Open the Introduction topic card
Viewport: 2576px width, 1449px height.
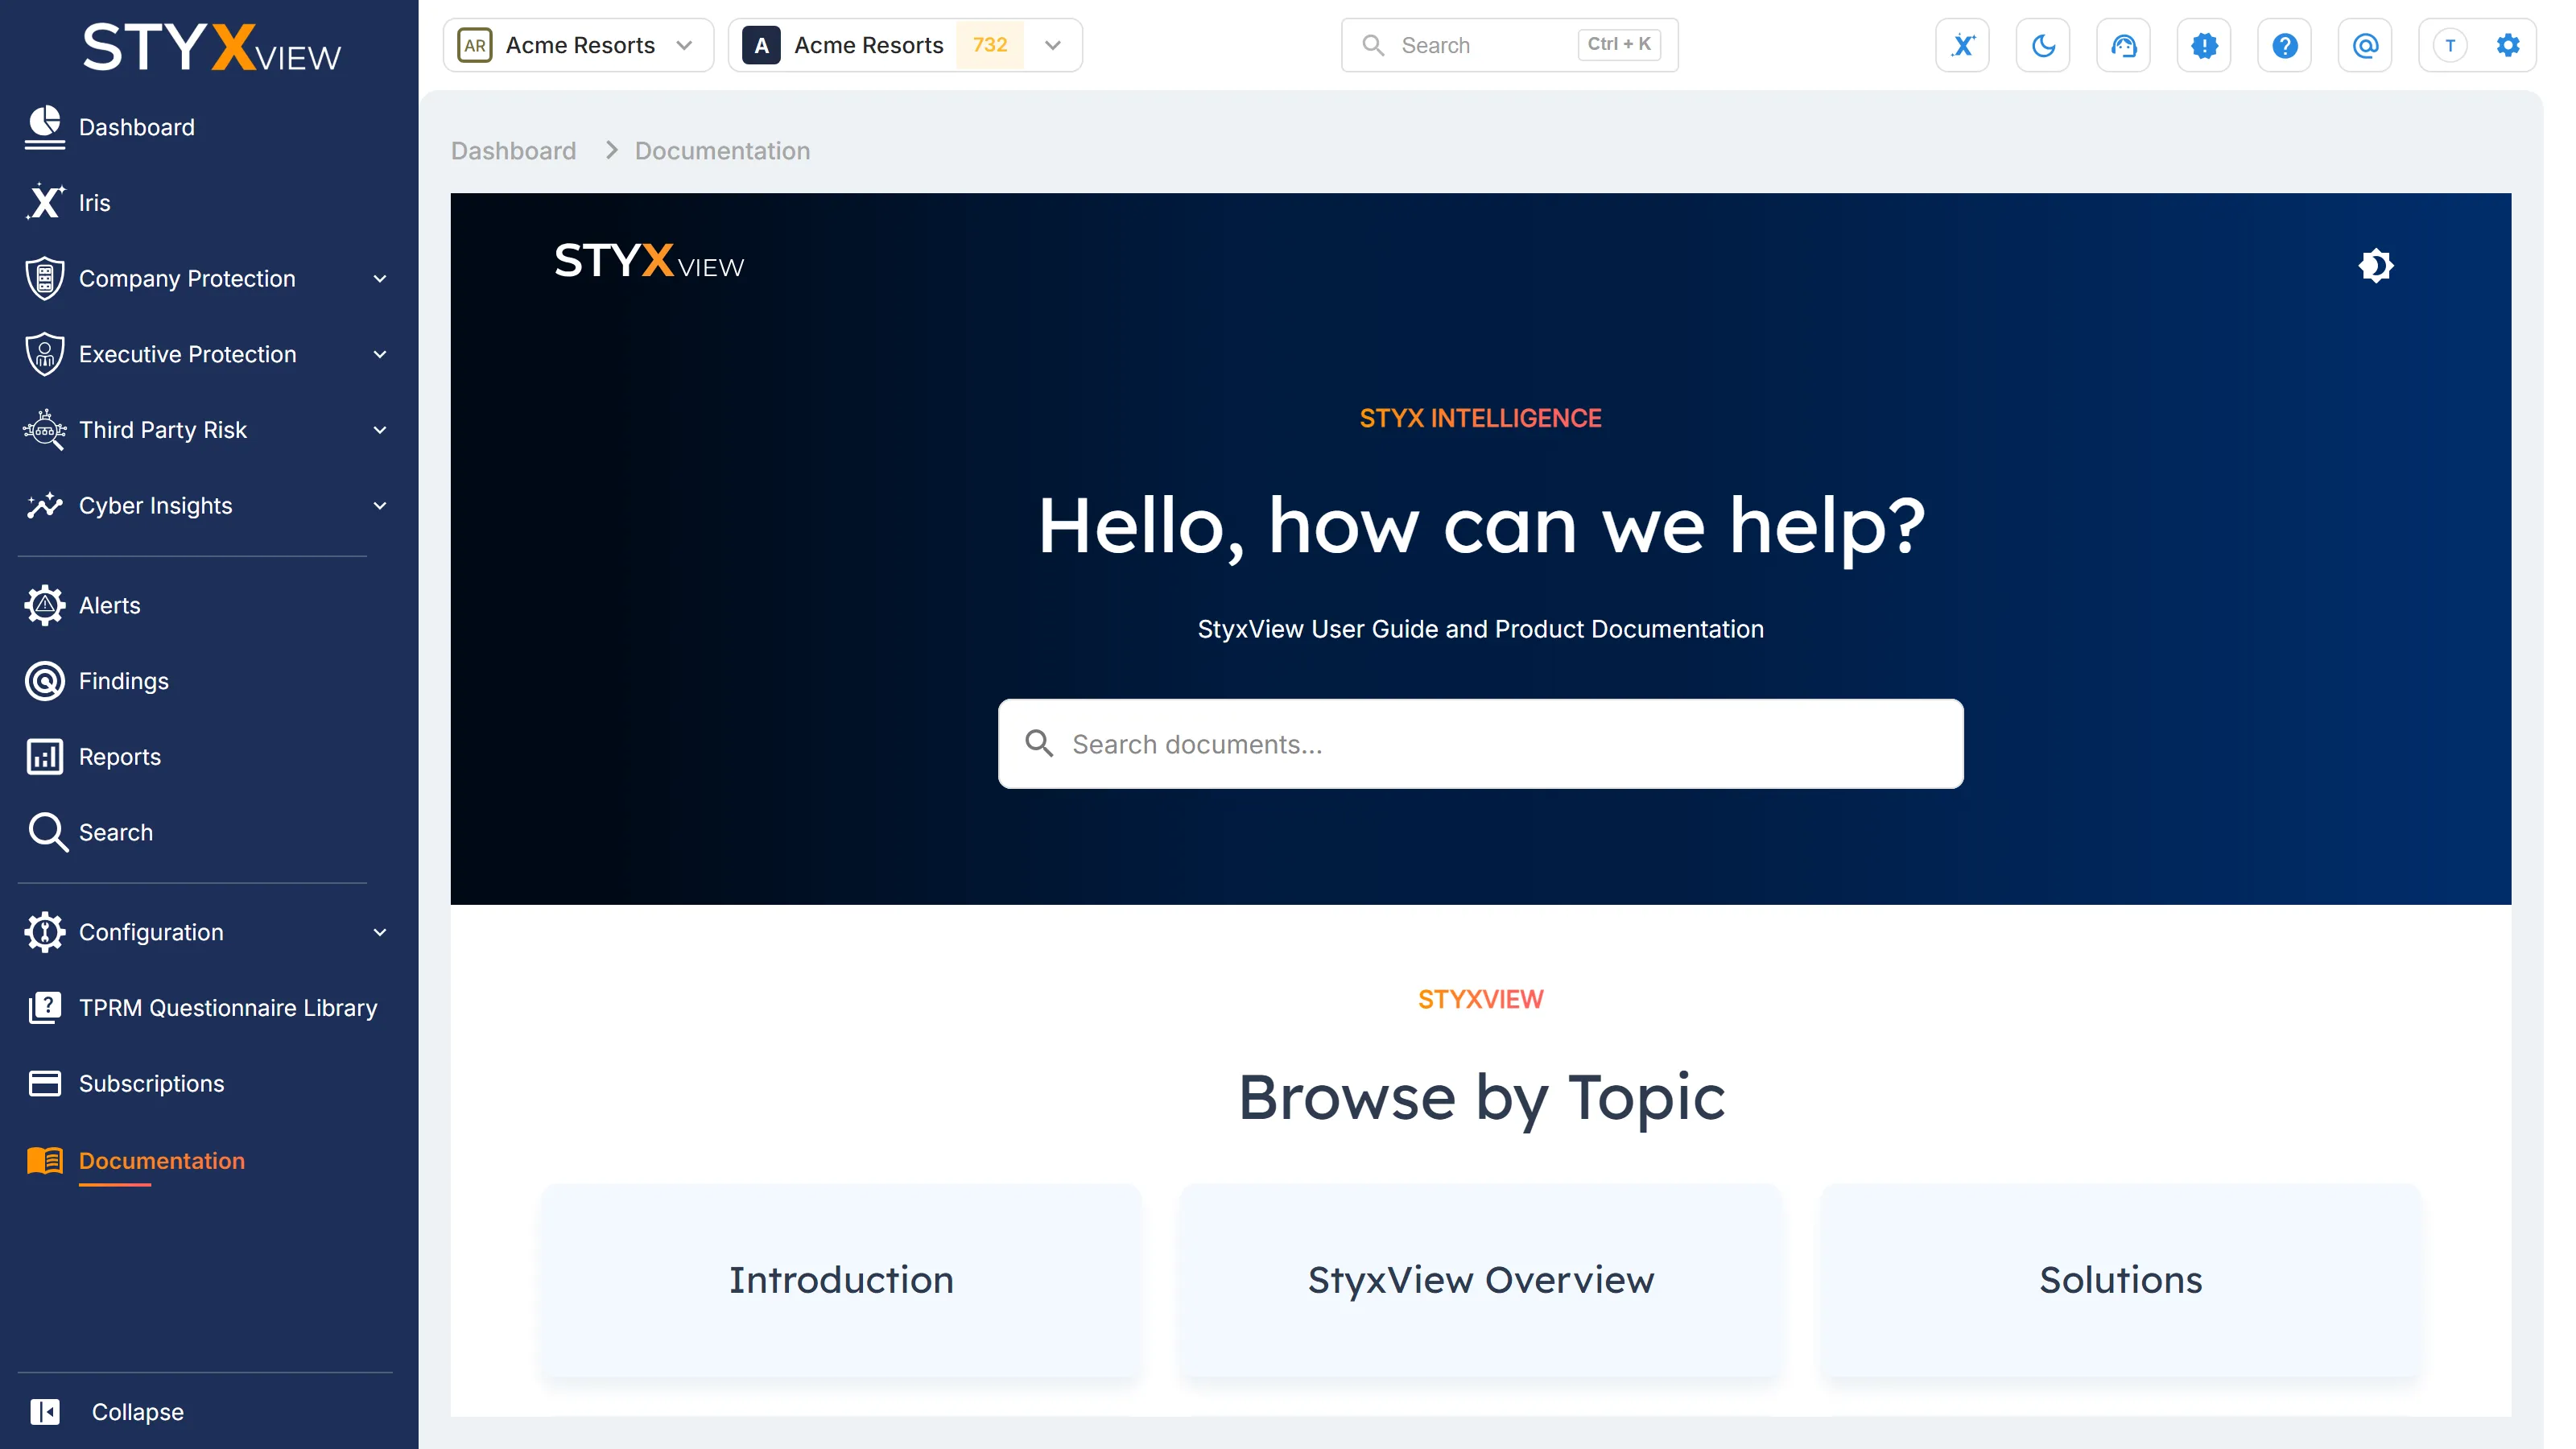(x=841, y=1280)
